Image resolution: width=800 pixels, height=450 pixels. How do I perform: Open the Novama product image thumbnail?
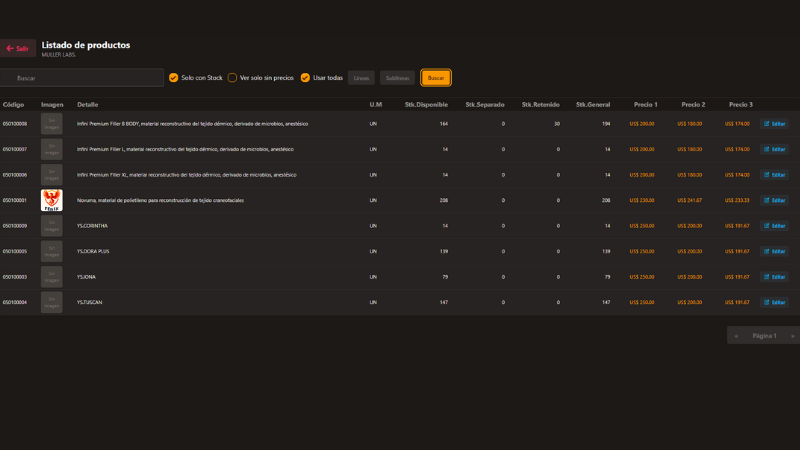point(52,200)
